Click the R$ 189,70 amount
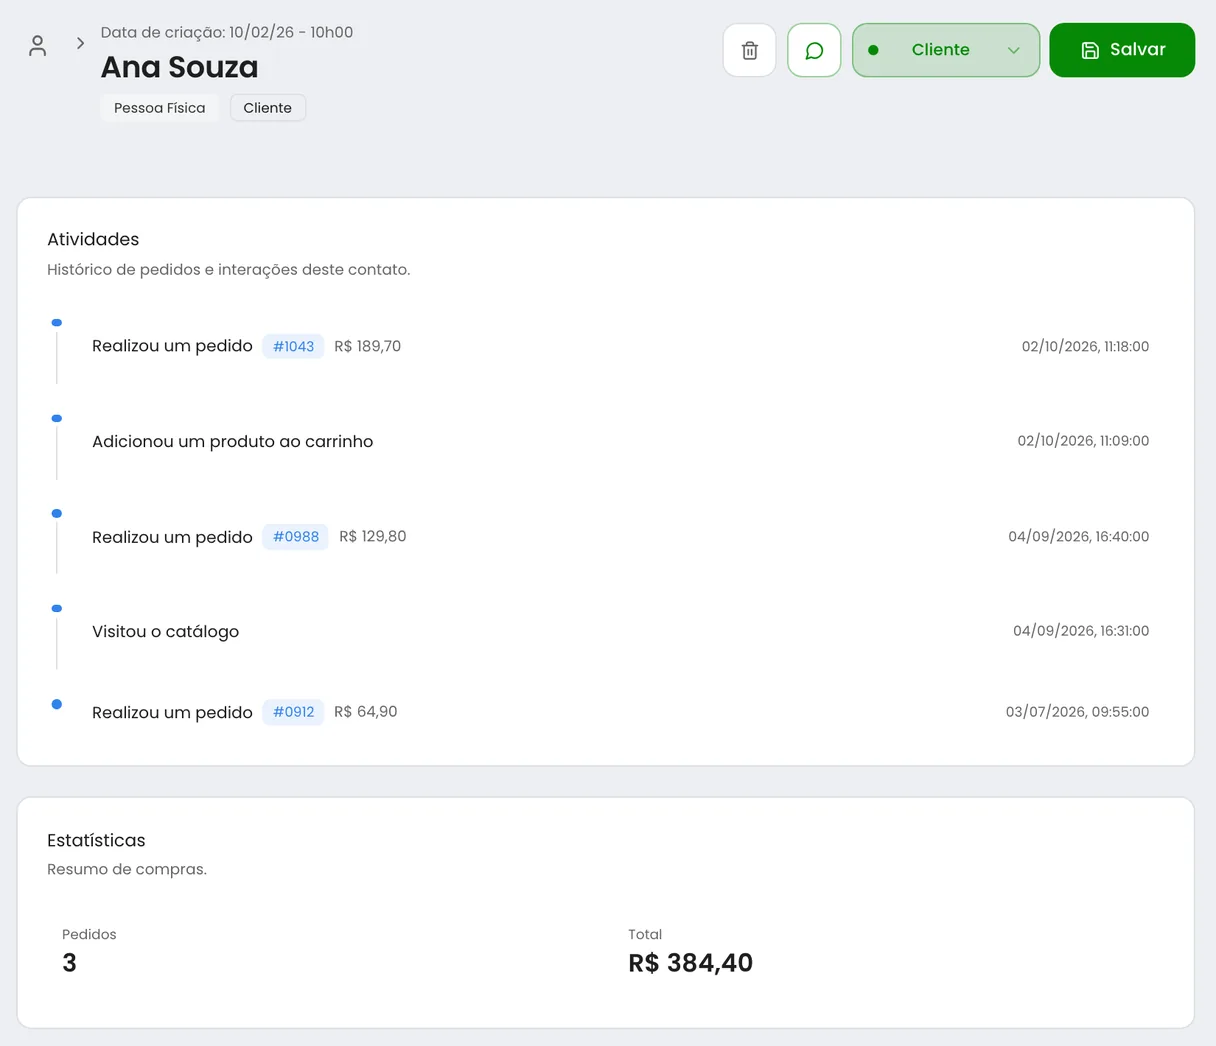 (368, 346)
